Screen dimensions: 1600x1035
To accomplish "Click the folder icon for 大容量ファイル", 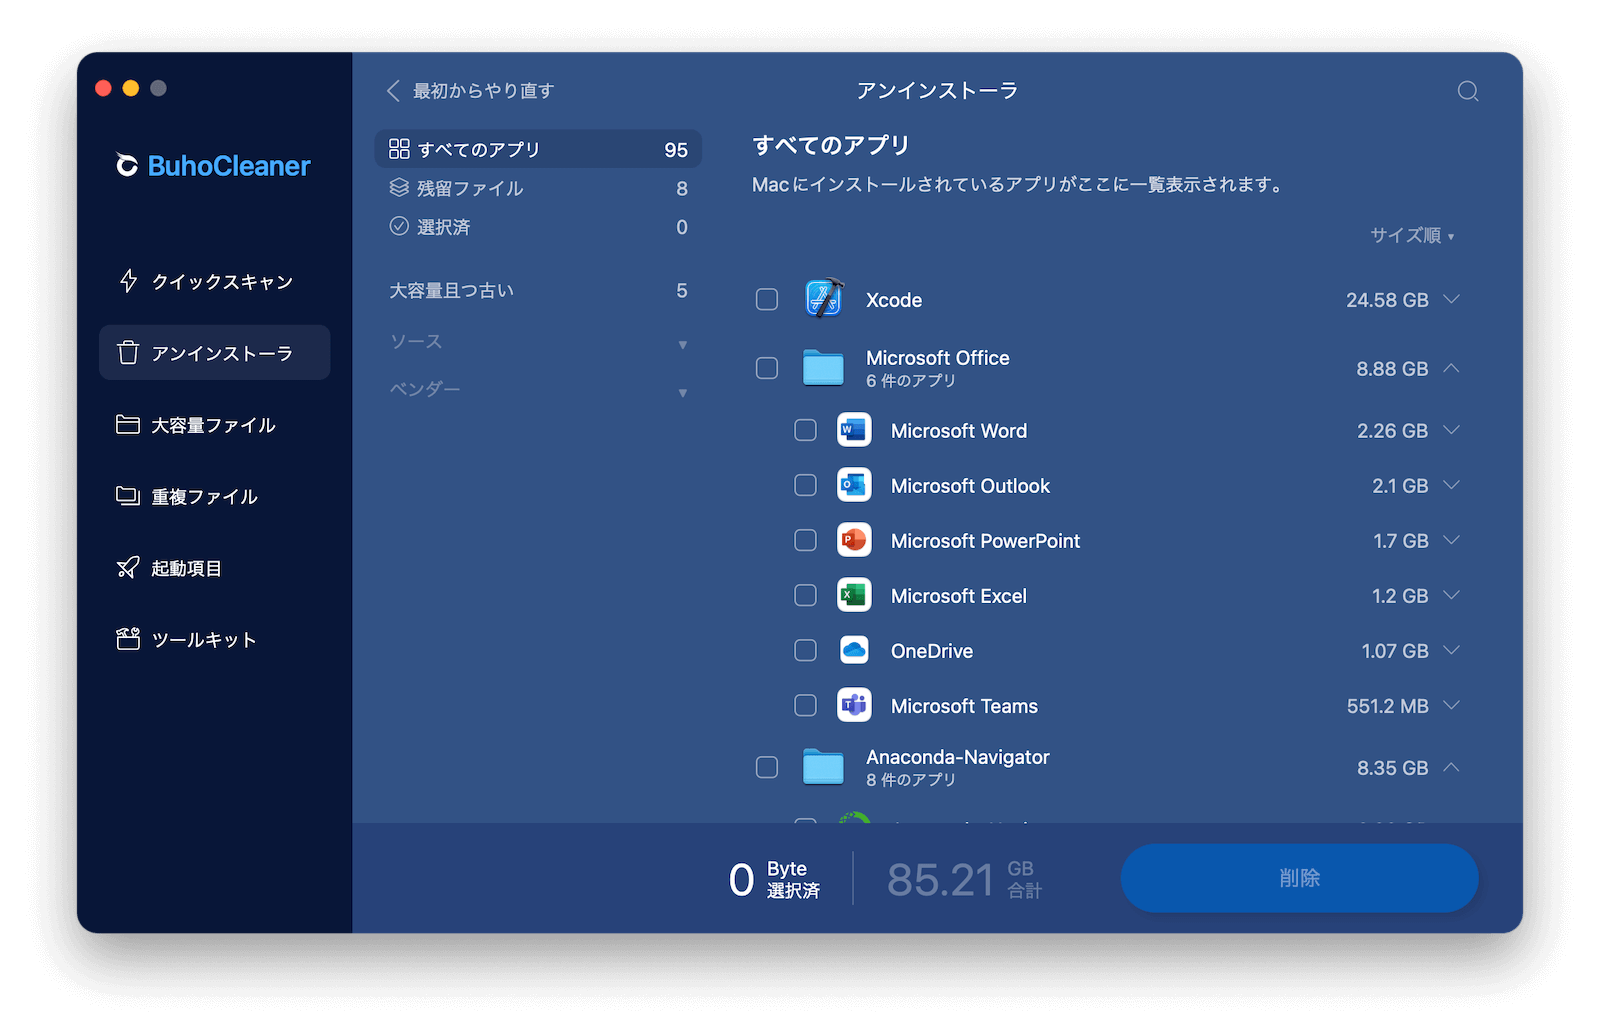I will tap(128, 424).
